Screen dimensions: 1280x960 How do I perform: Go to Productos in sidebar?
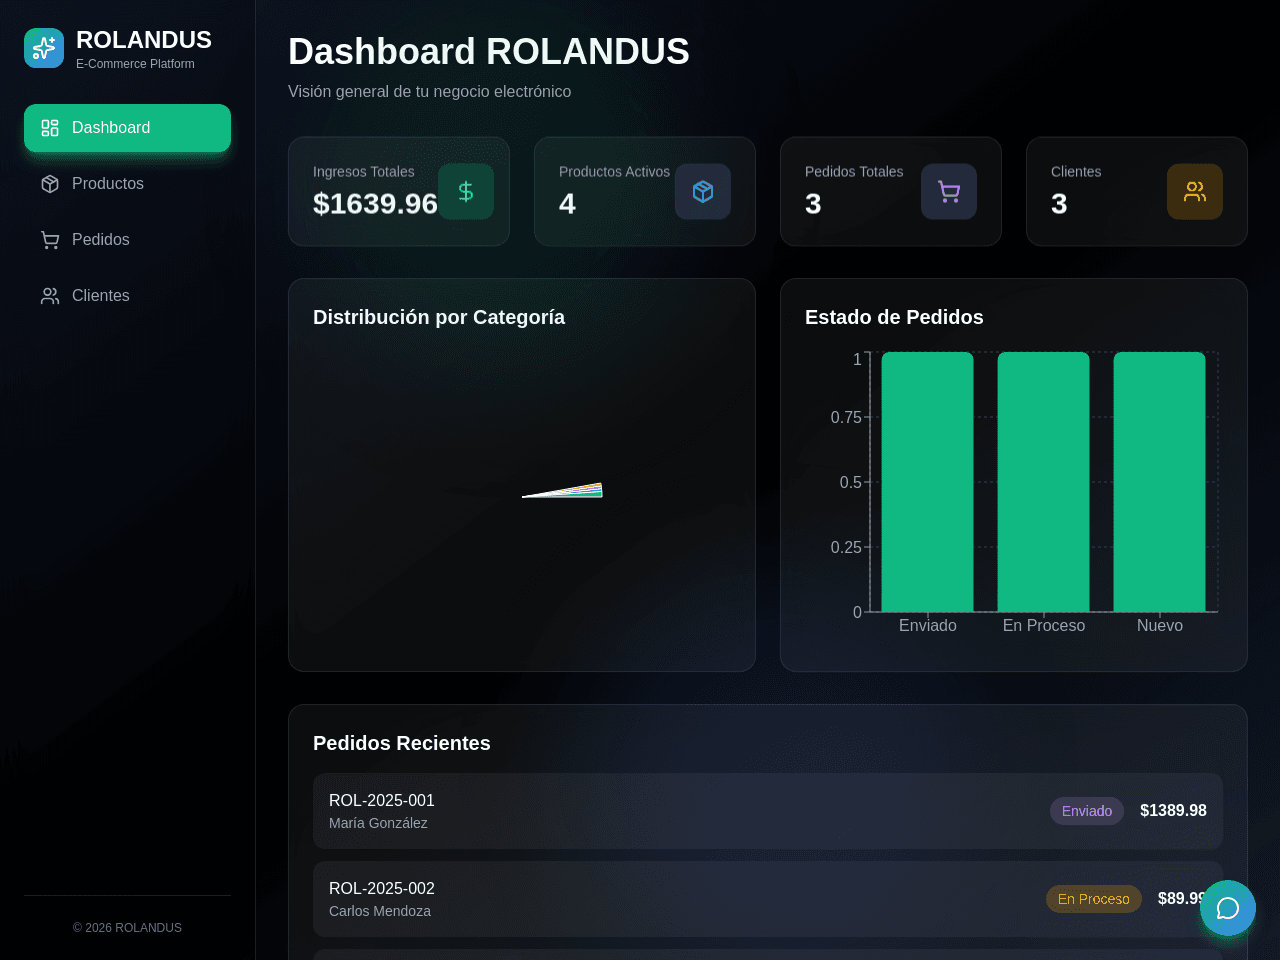tap(127, 184)
